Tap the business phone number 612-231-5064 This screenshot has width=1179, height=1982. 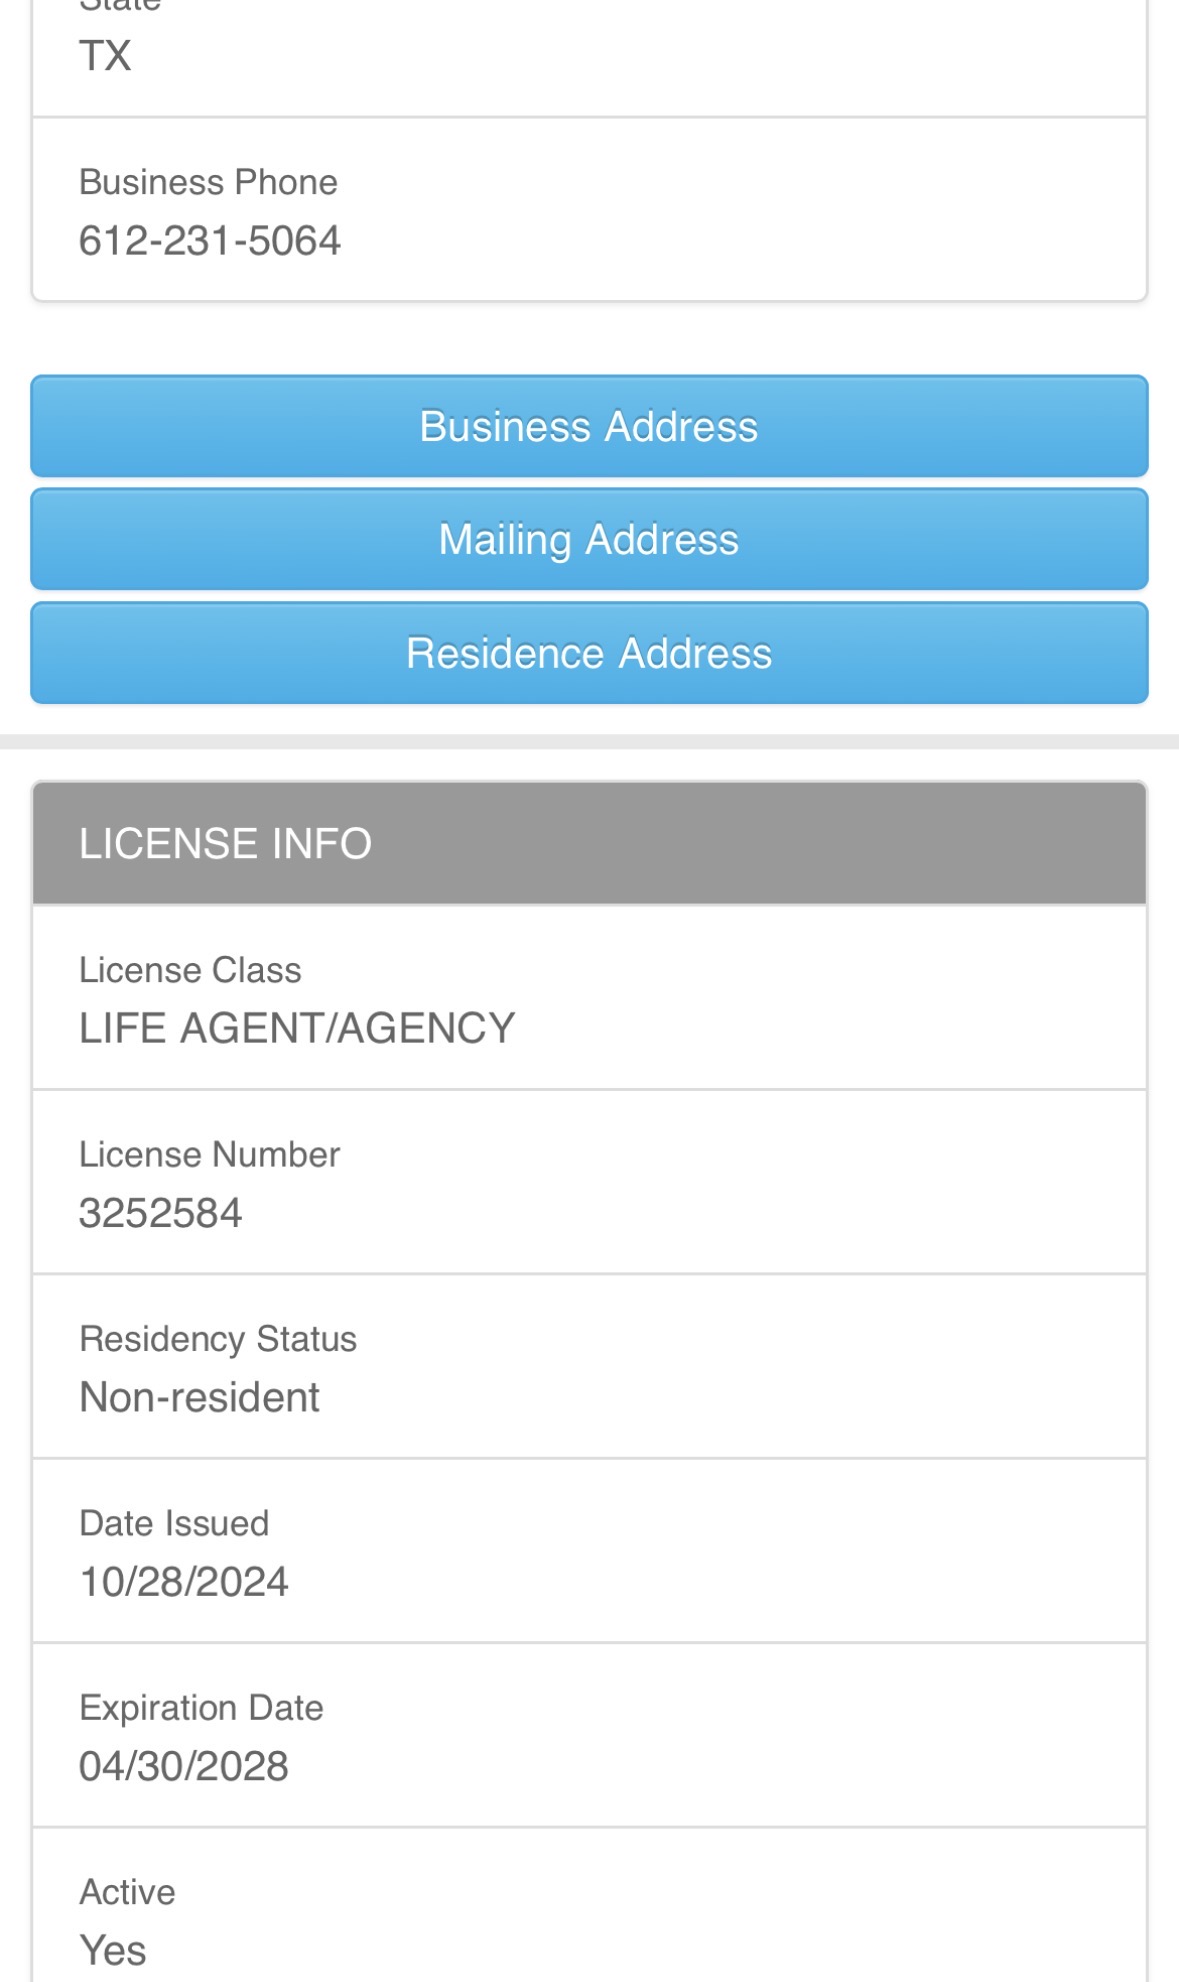209,241
